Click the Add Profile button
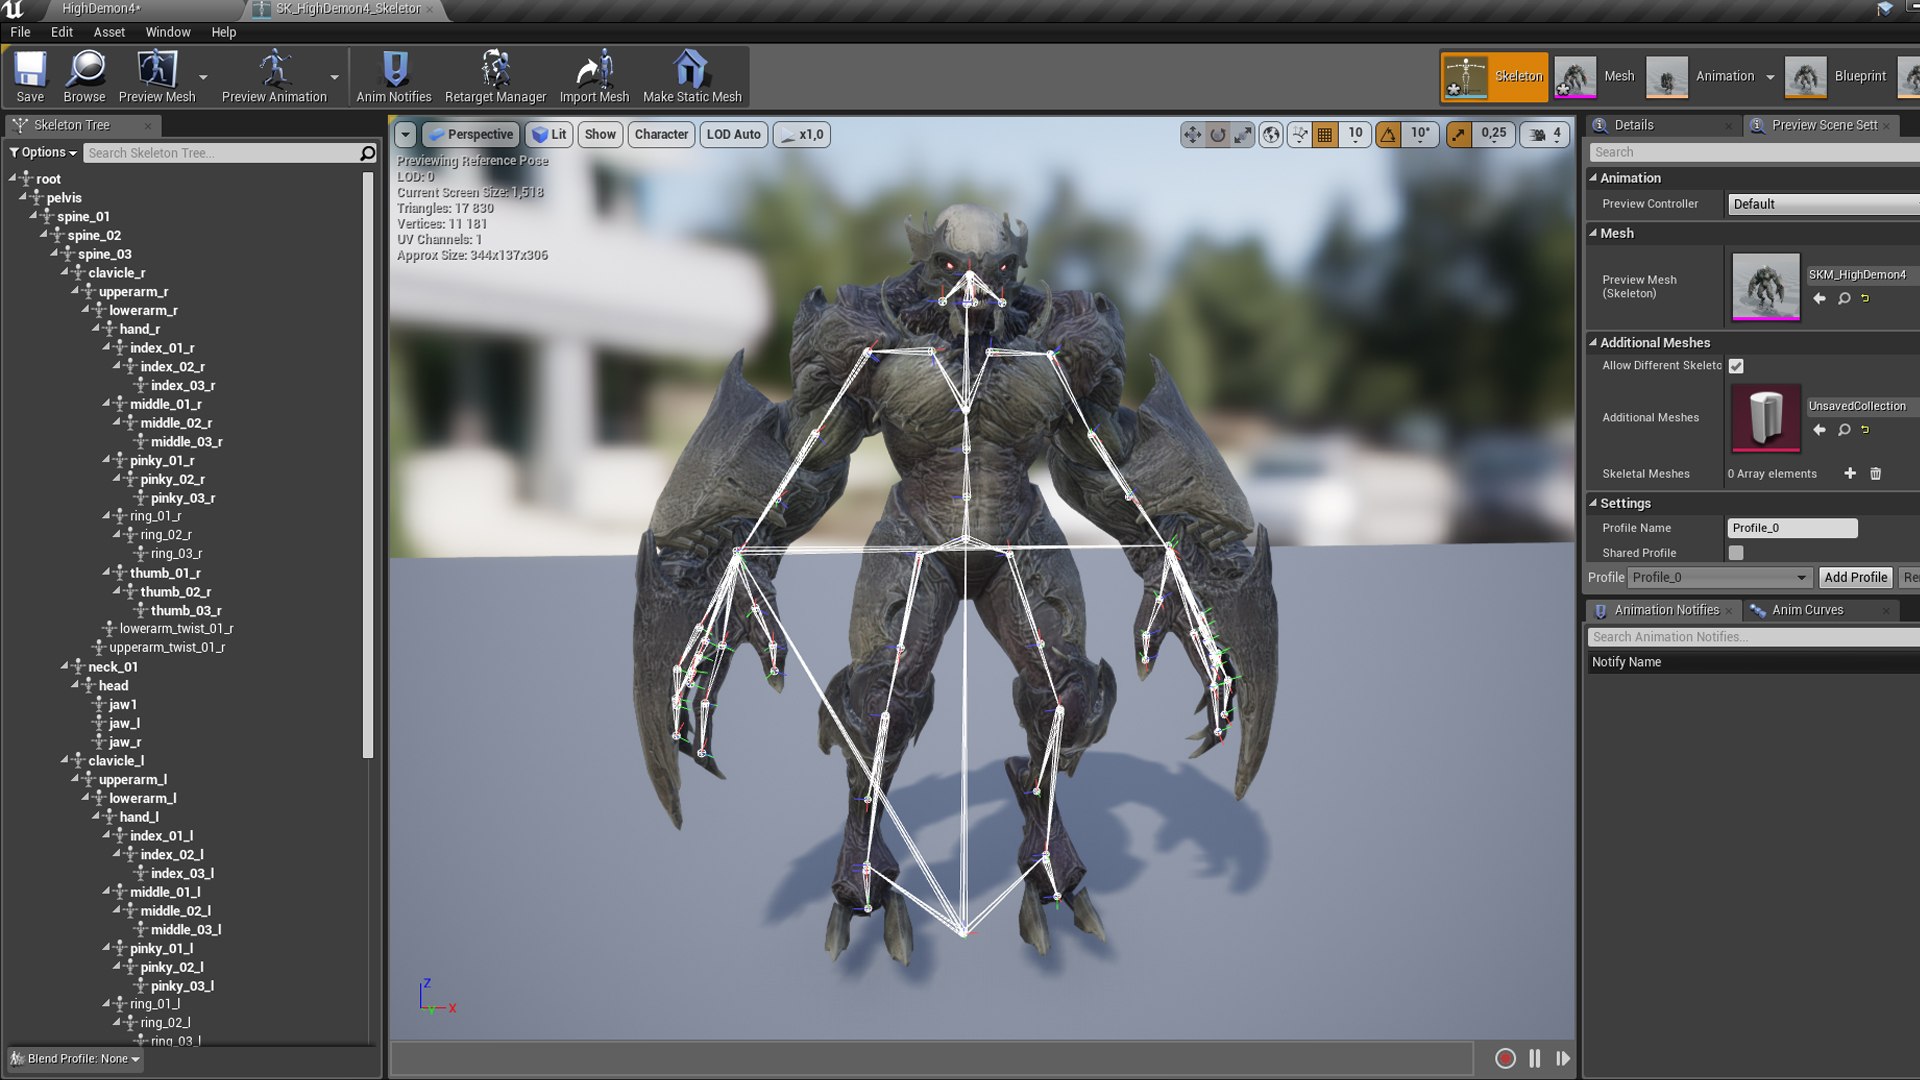Viewport: 1920px width, 1080px height. pos(1855,577)
